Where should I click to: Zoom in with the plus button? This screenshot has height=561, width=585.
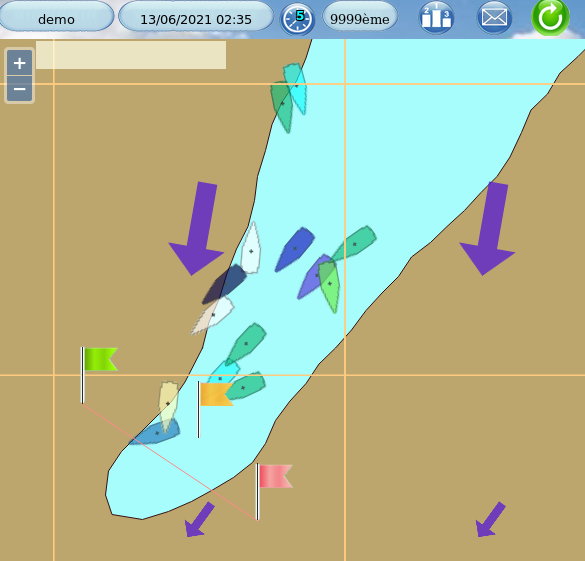point(19,63)
